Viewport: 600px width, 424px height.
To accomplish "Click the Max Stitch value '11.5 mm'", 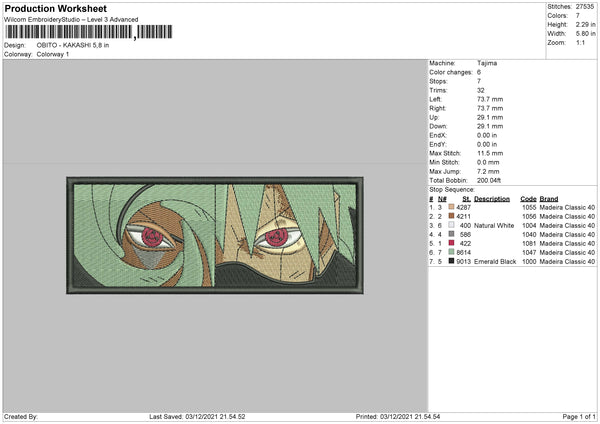I will click(490, 153).
